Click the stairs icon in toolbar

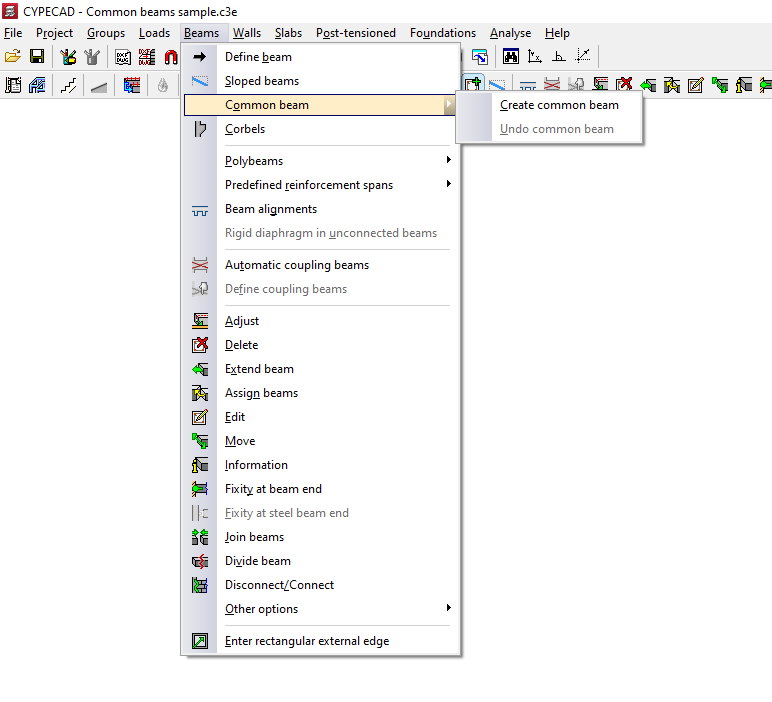68,86
